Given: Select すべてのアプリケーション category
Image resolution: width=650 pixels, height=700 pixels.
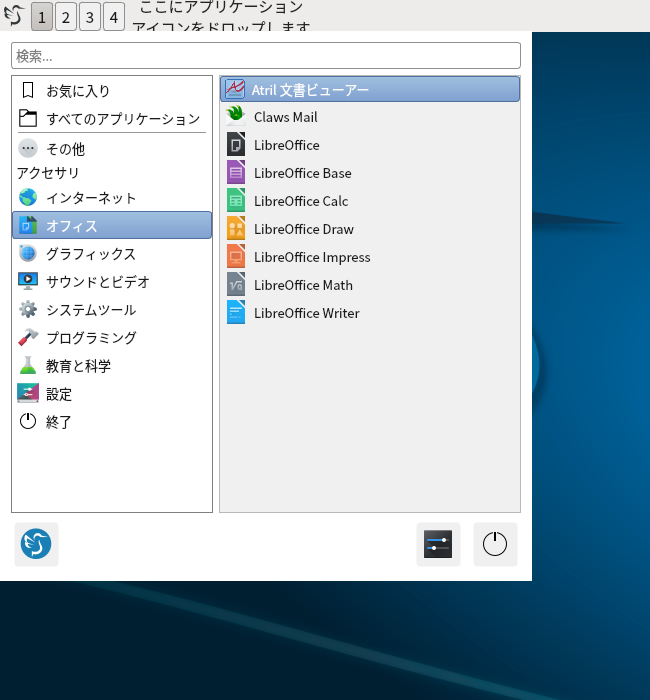Looking at the screenshot, I should [112, 119].
